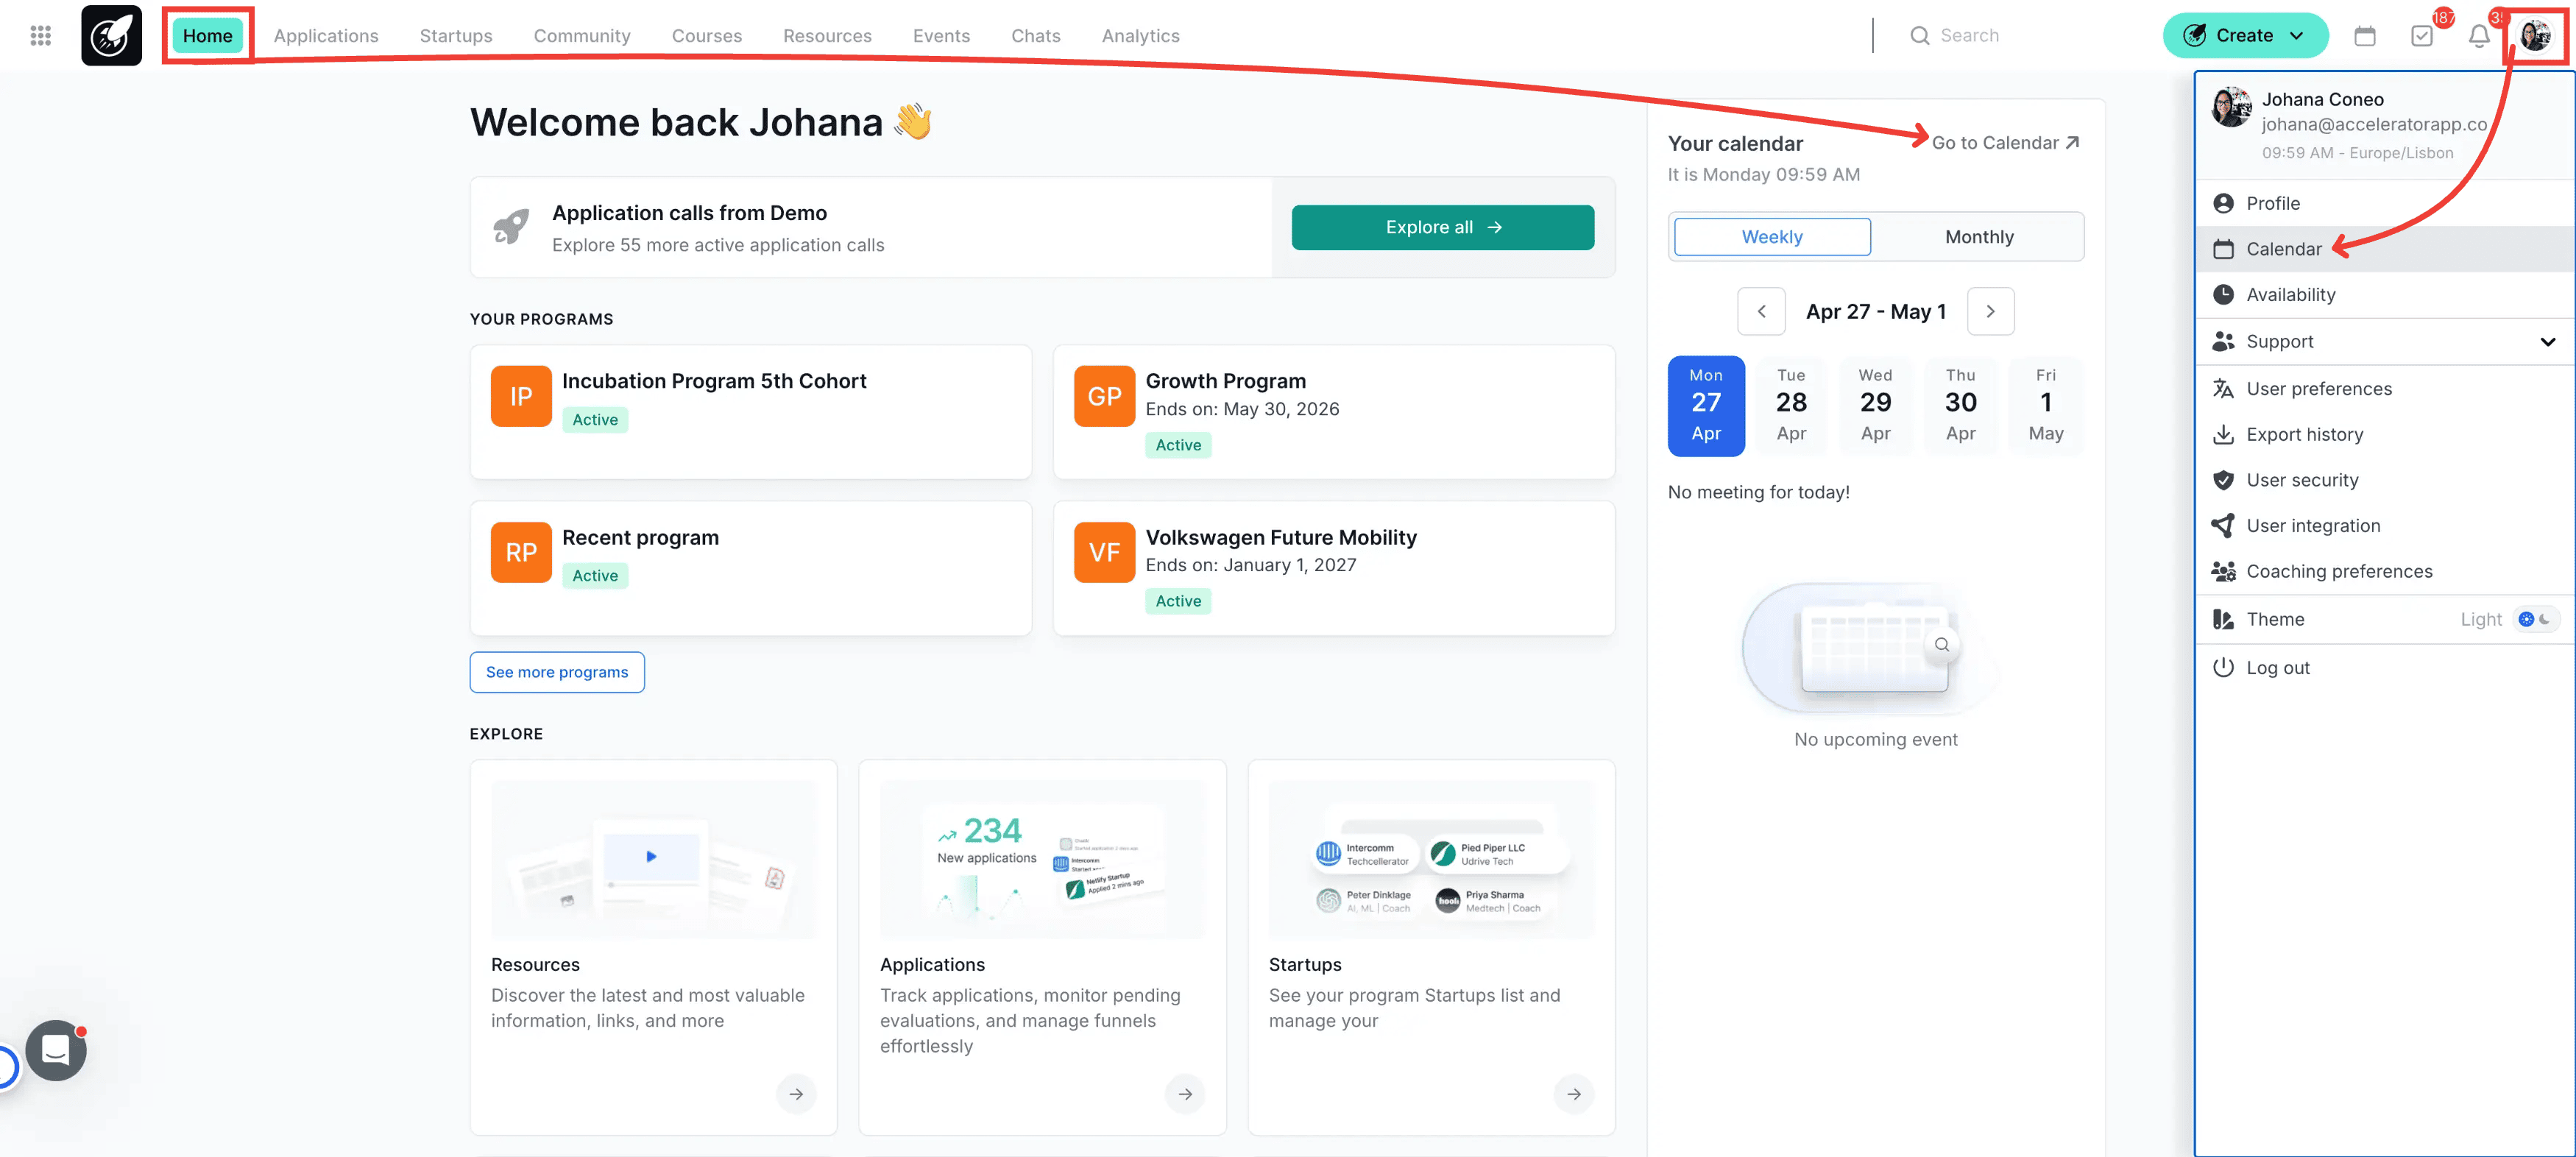Open the chat support bubble icon
The width and height of the screenshot is (2576, 1157).
56,1049
